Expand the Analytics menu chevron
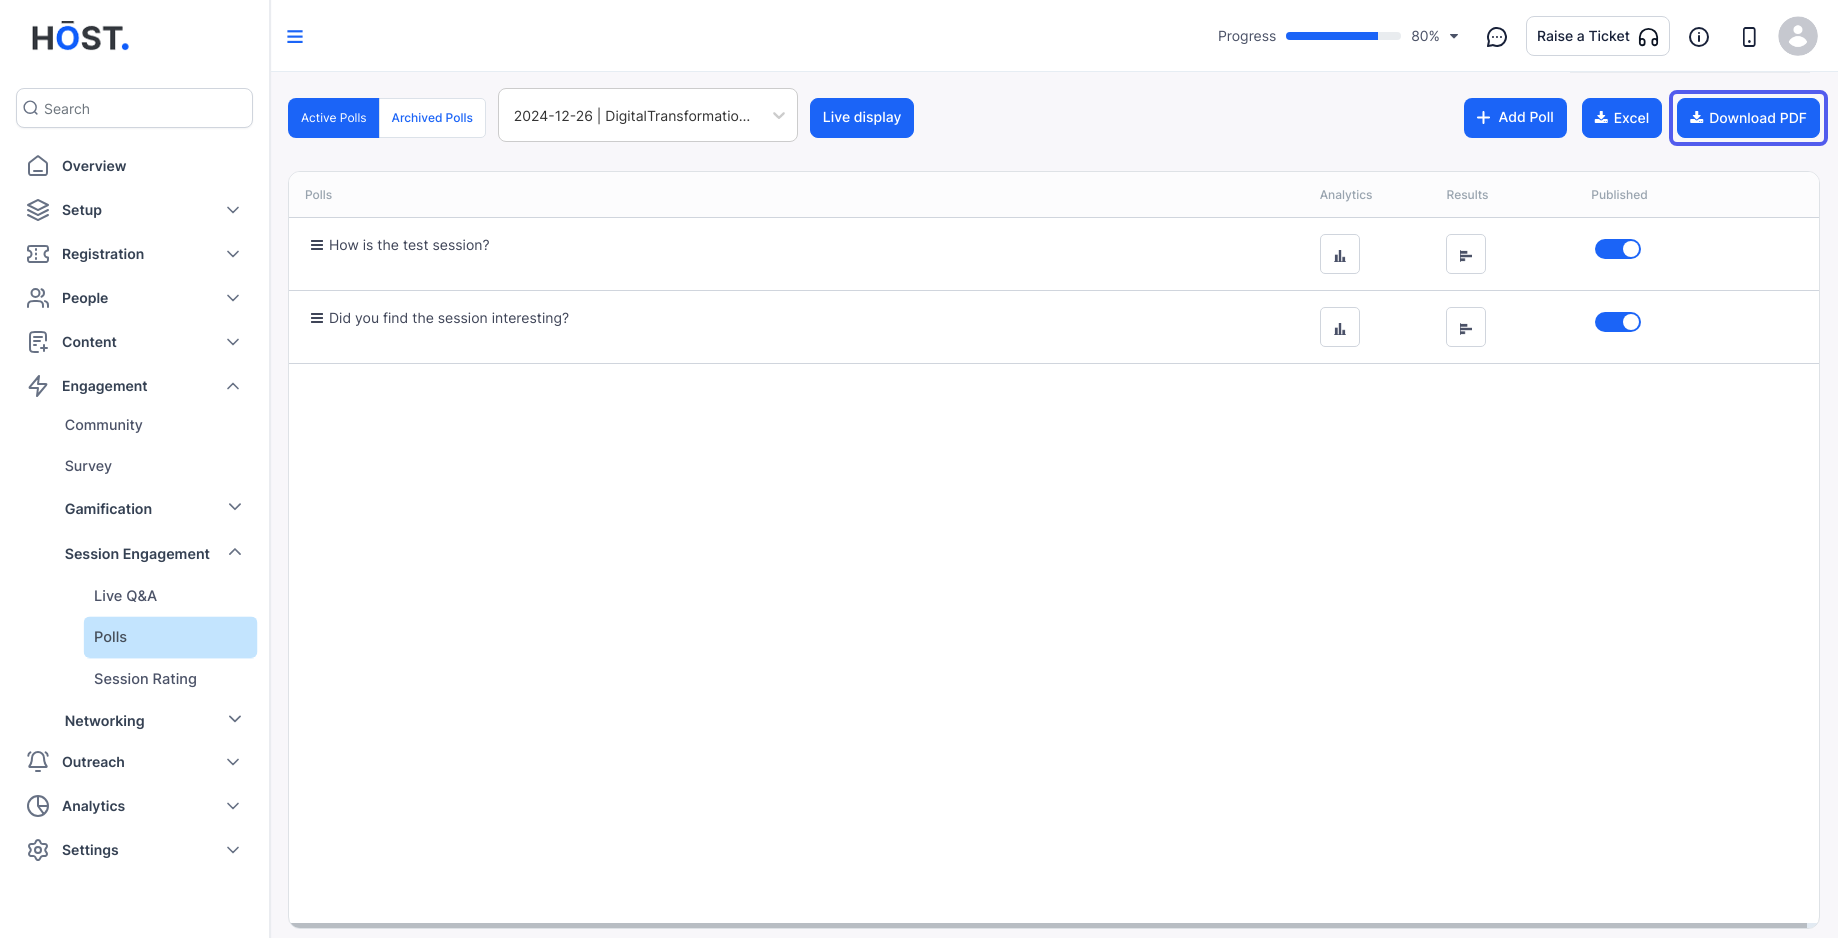 tap(233, 806)
